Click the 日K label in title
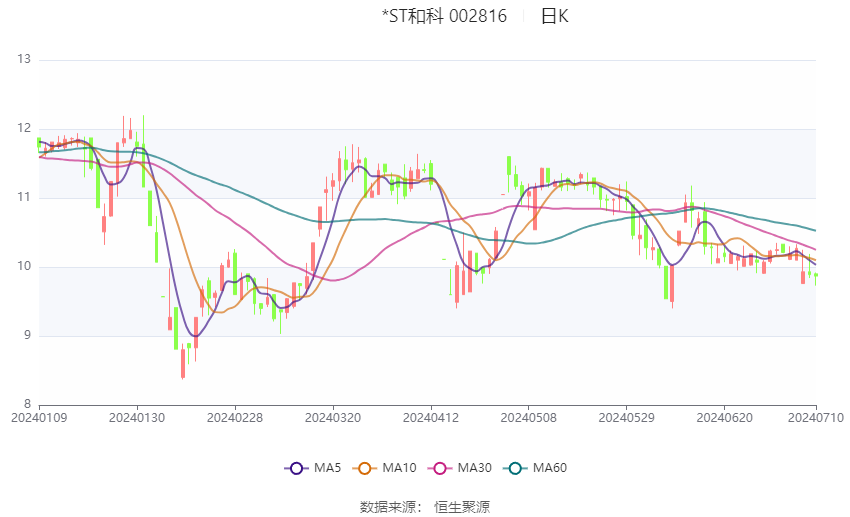Screen dimensions: 850x517 pos(555,16)
